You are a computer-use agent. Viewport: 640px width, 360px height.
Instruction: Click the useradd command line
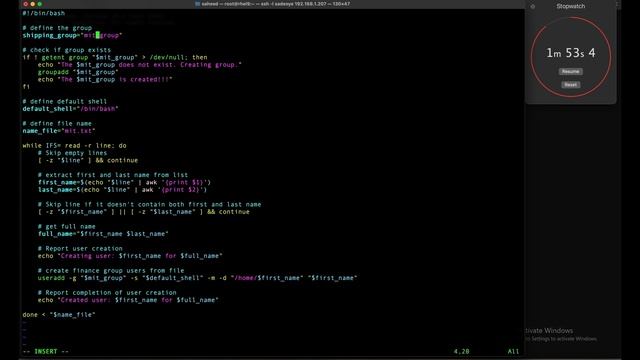[x=198, y=278]
